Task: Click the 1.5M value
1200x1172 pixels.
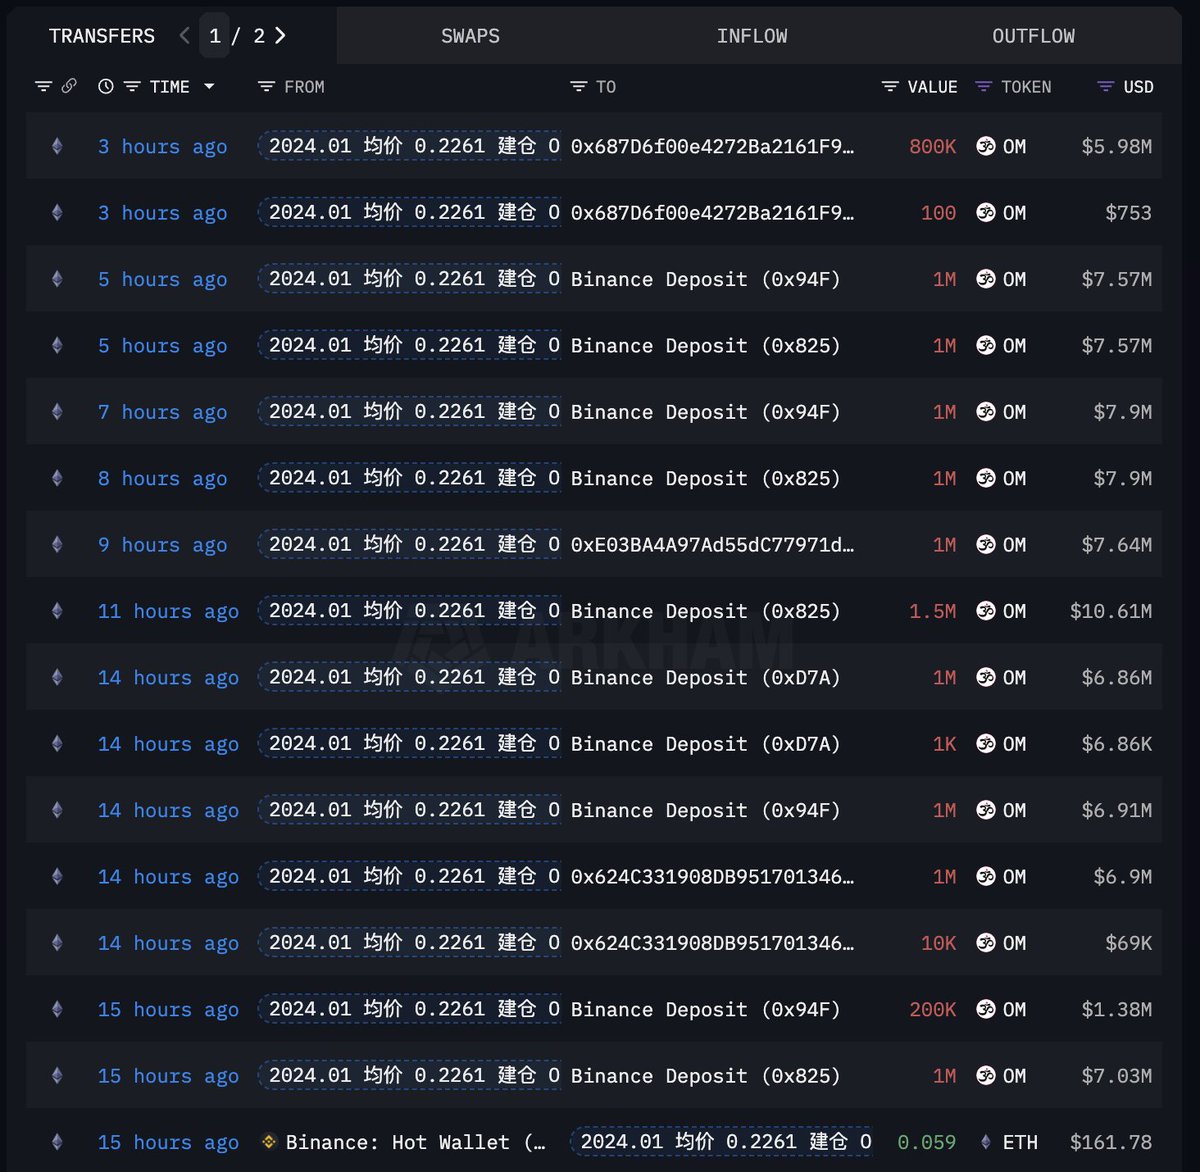Action: 932,611
